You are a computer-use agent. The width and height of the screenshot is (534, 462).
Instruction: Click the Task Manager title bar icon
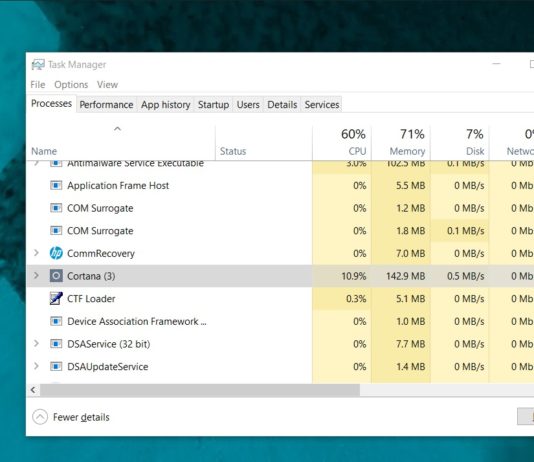pyautogui.click(x=38, y=64)
